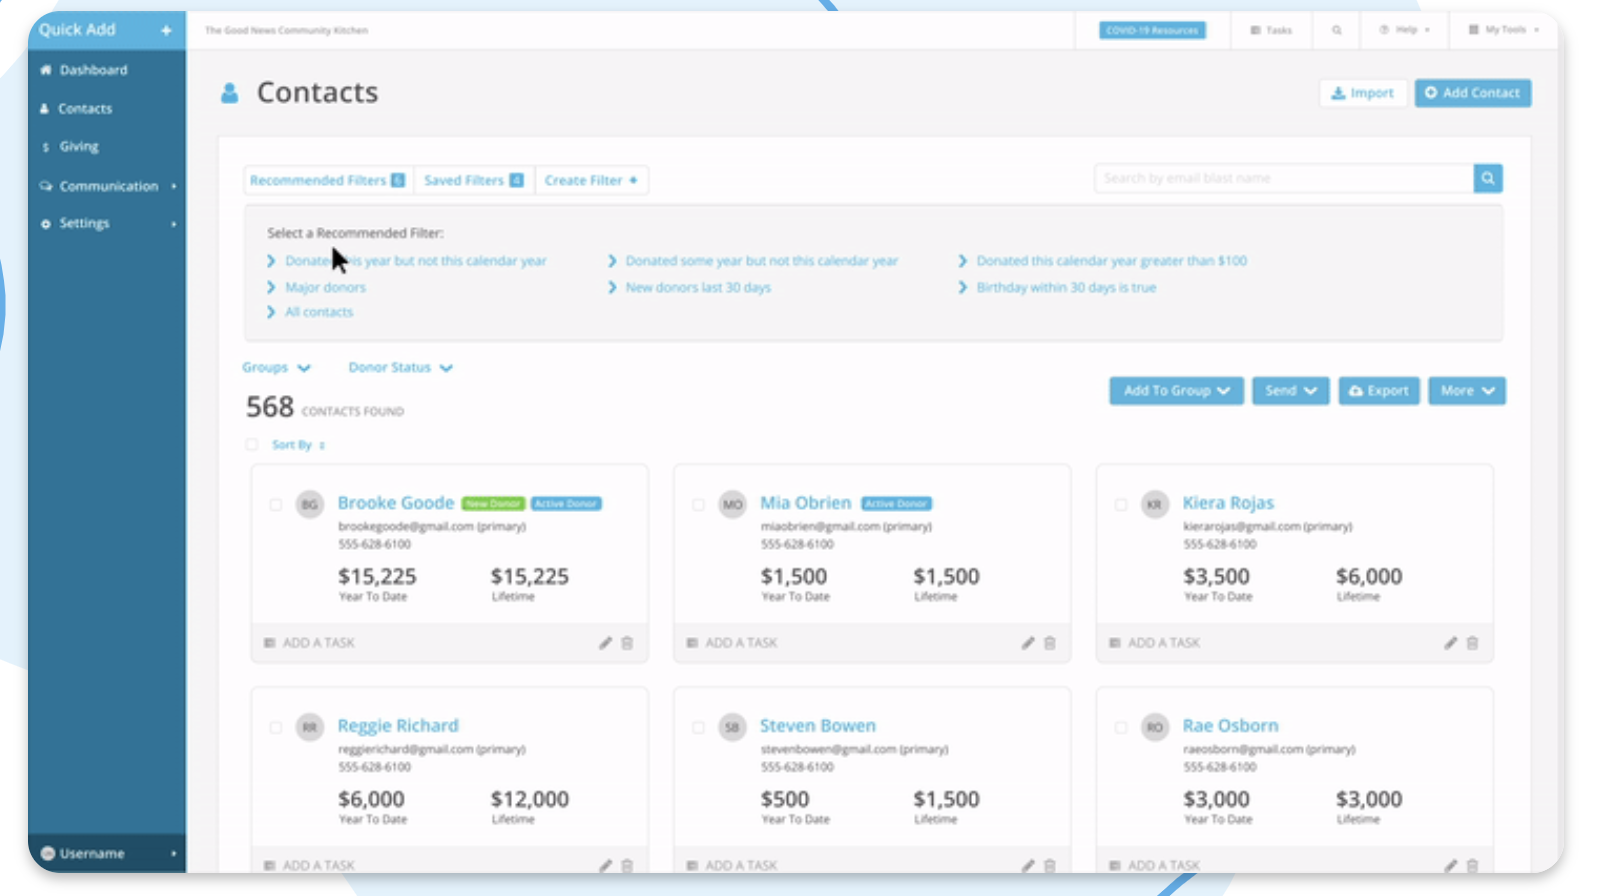Open Tasks in the top bar
Screen dimensions: 1608x896
[1271, 30]
